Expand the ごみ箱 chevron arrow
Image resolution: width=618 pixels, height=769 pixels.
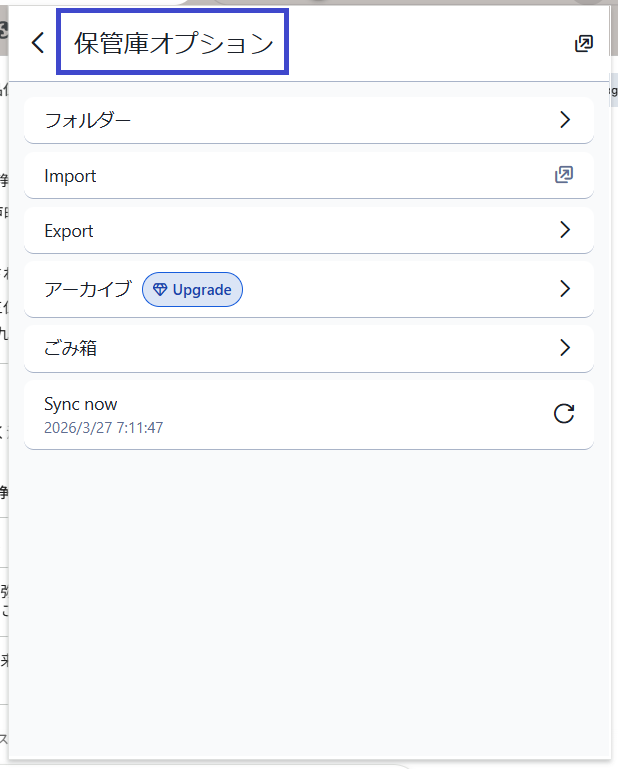click(565, 348)
